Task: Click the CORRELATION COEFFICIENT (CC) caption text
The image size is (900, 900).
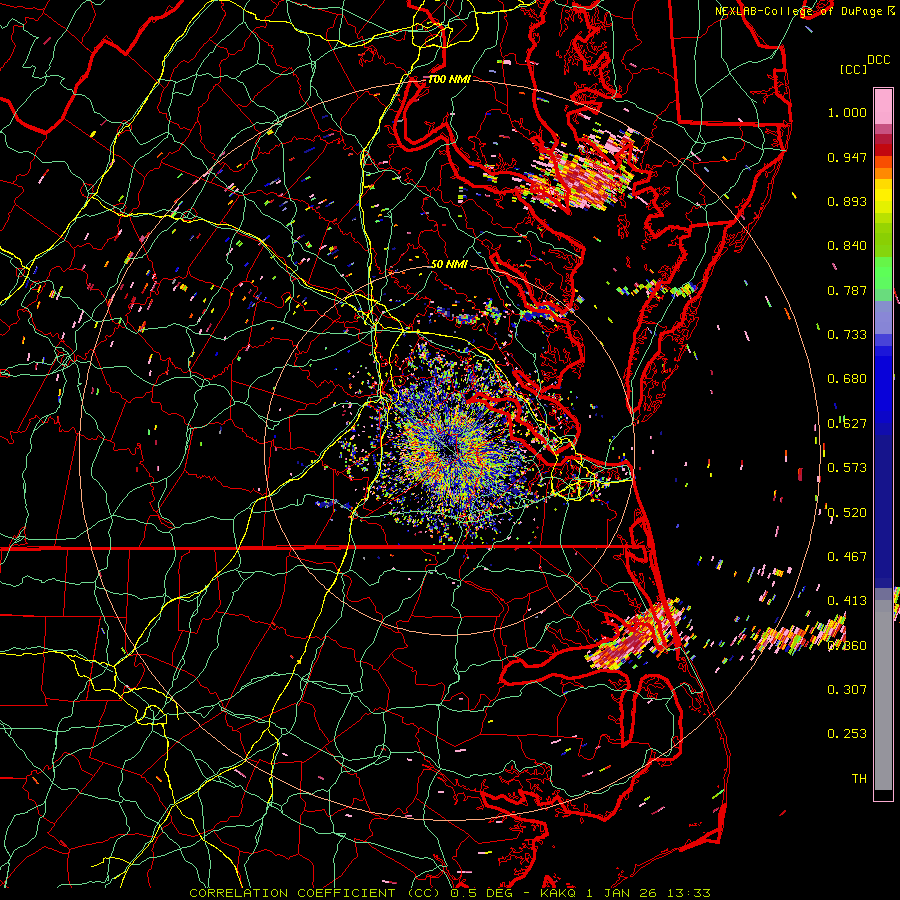Action: coord(315,893)
